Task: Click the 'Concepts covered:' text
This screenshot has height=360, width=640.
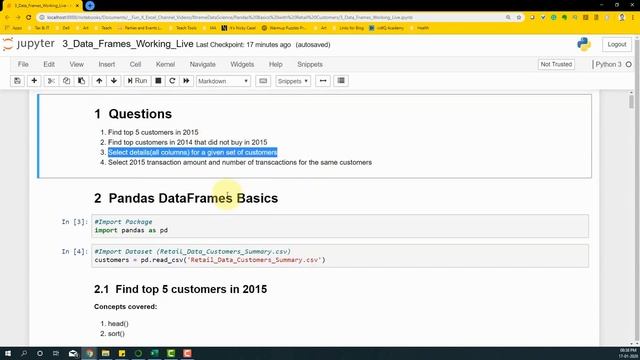Action: pyautogui.click(x=125, y=307)
